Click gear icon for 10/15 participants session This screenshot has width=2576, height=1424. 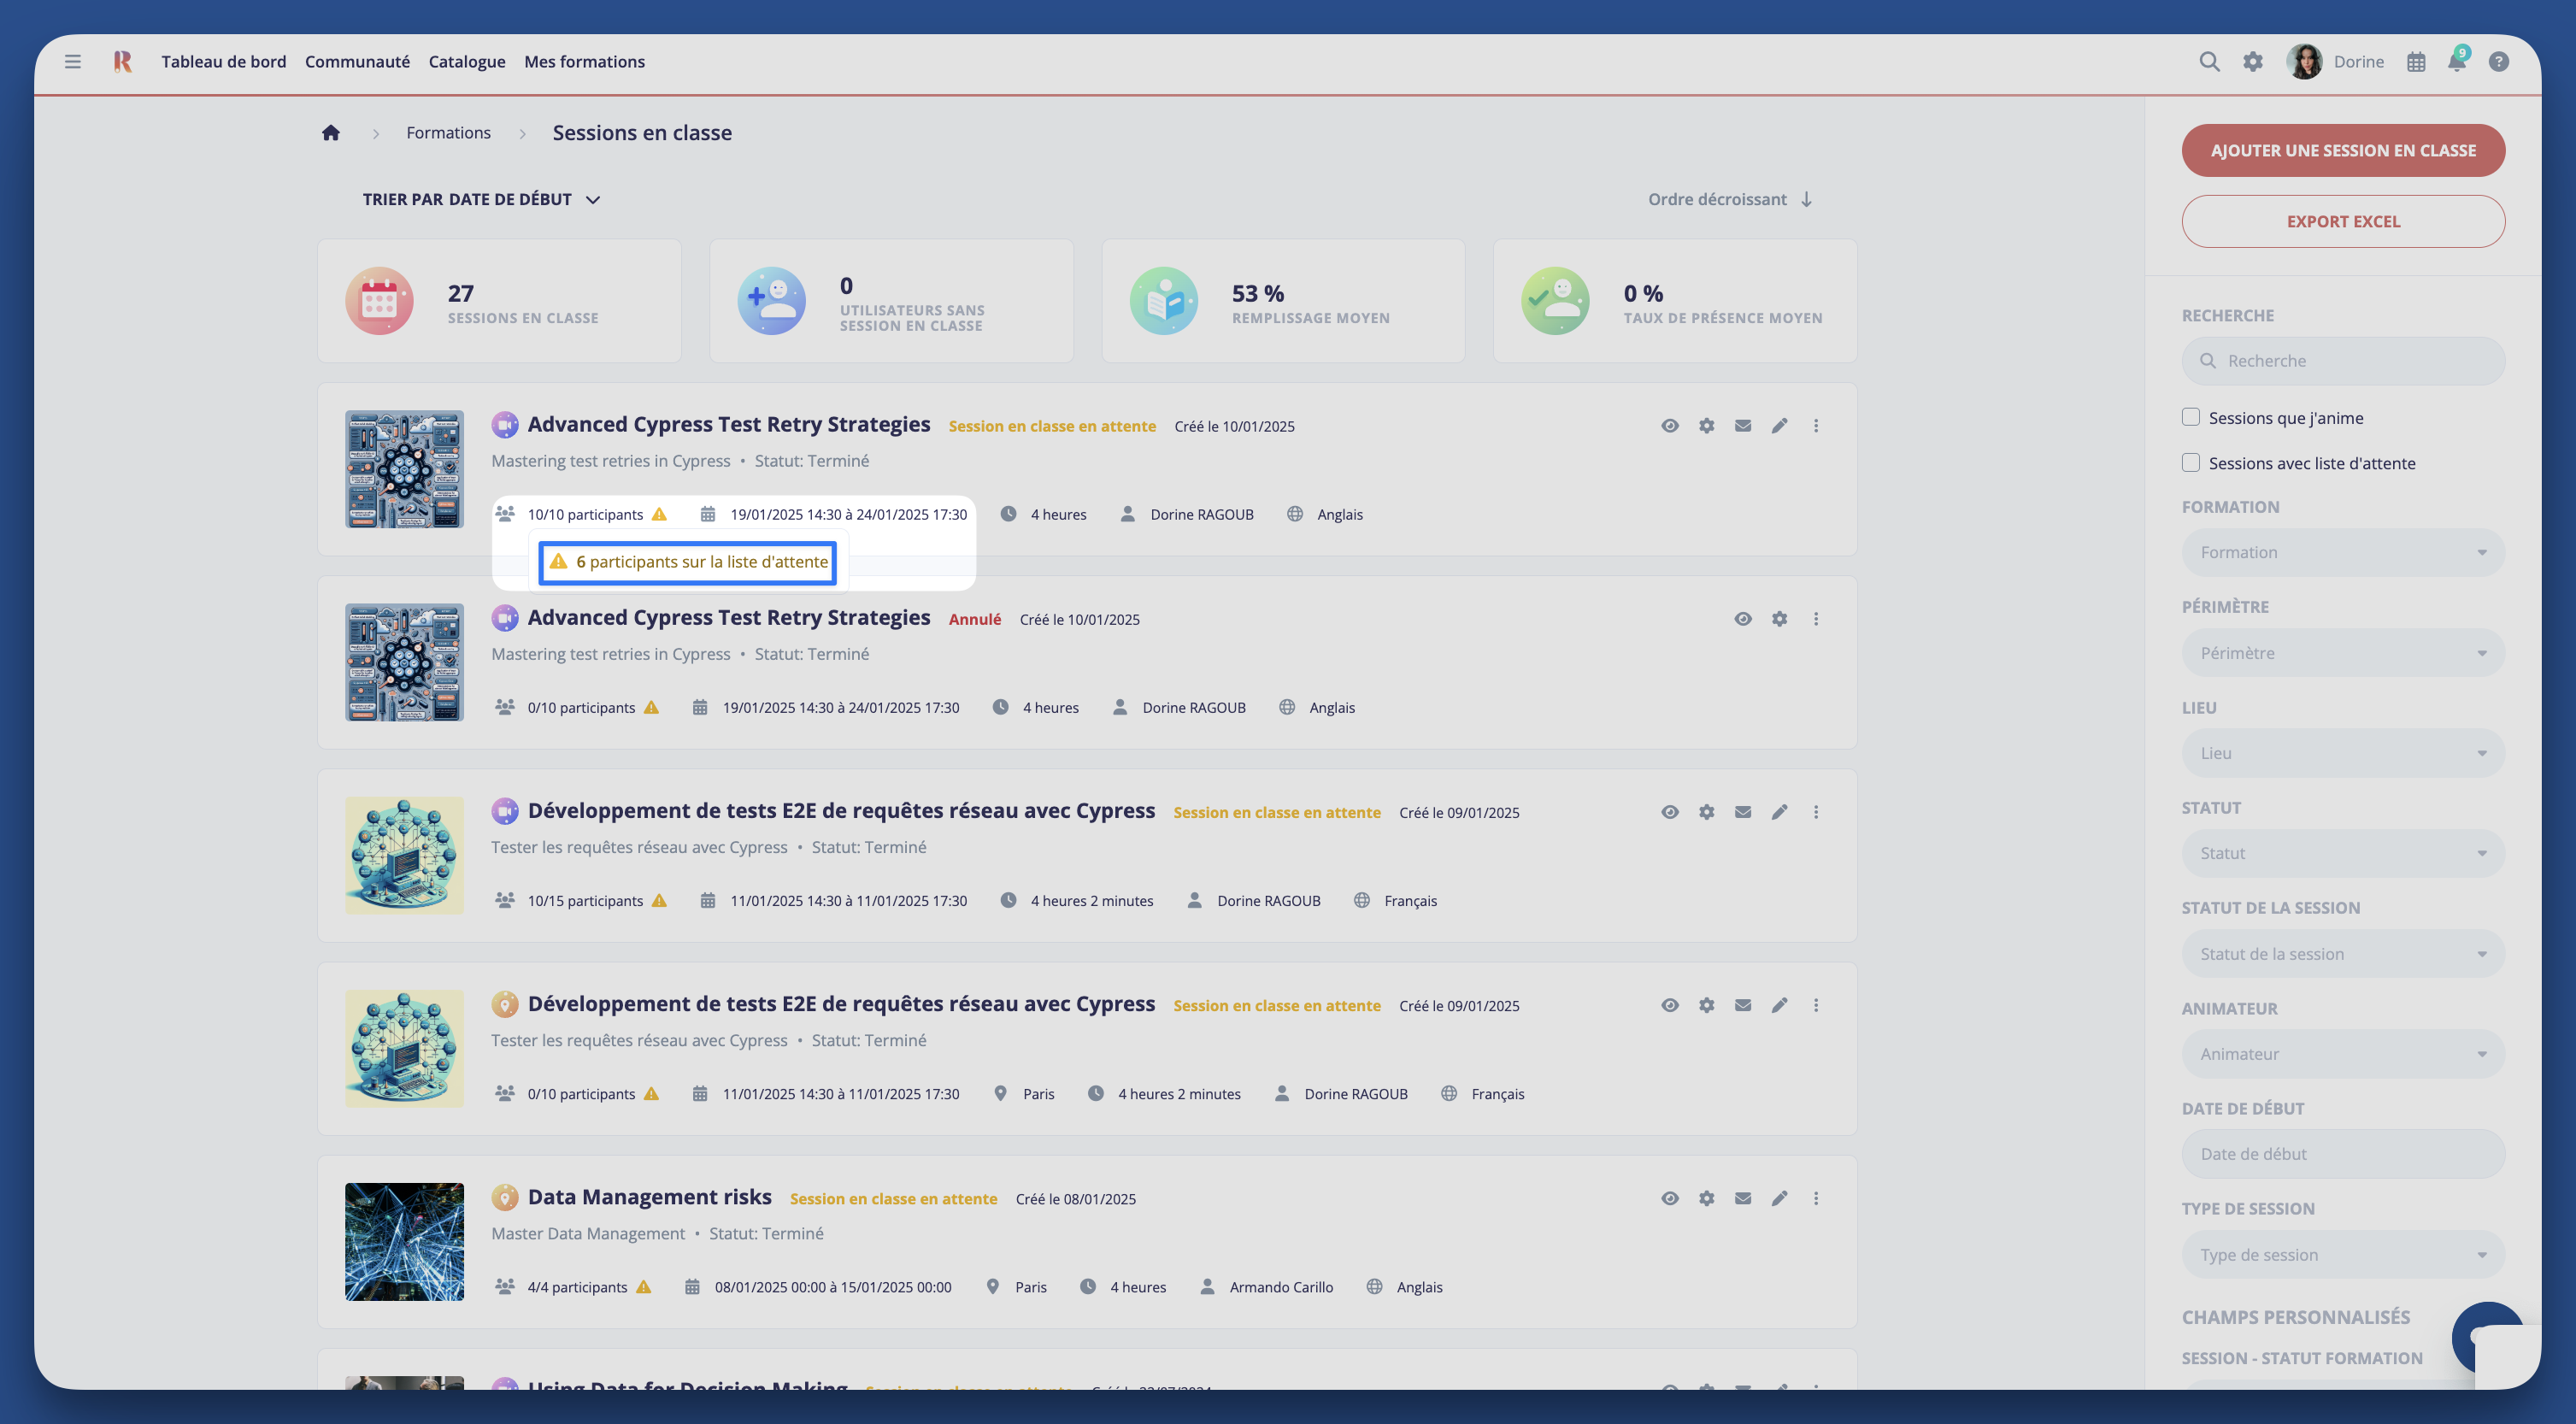(1706, 812)
